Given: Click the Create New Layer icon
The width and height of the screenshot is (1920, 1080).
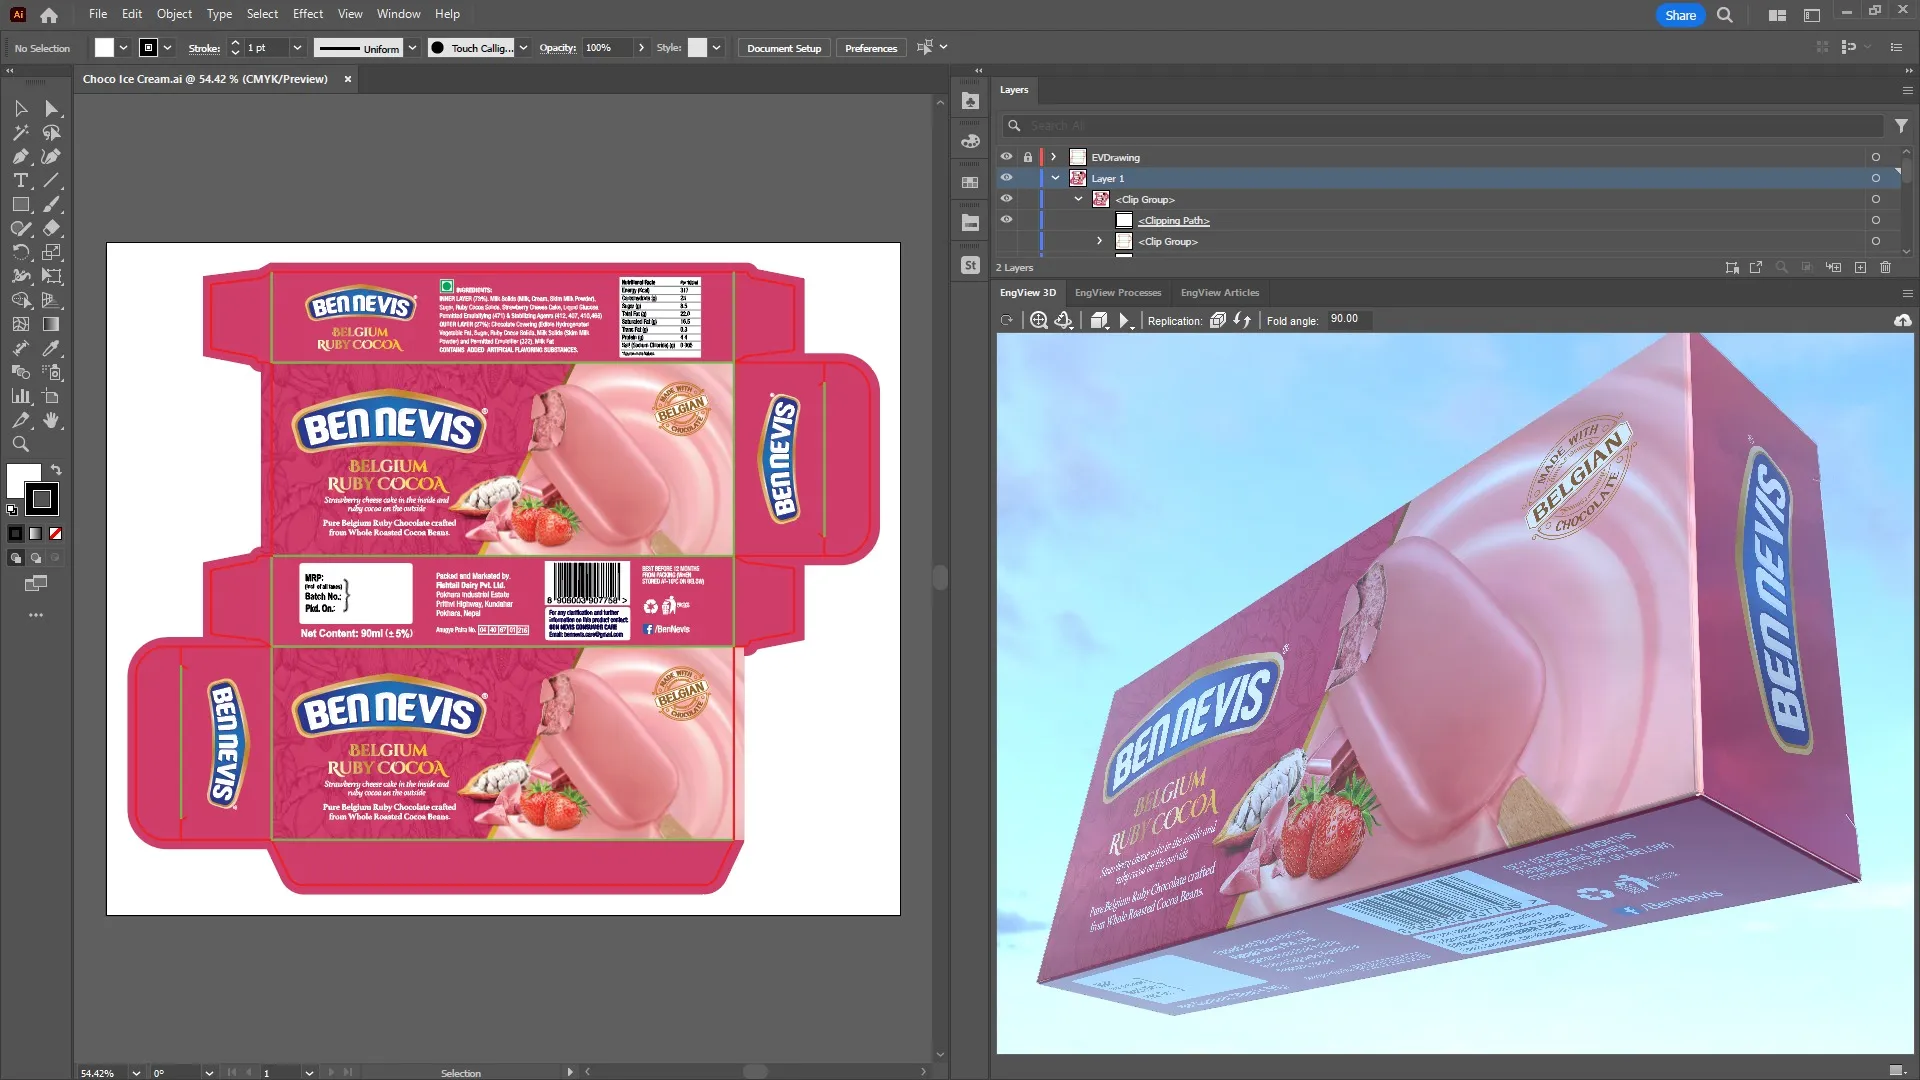Looking at the screenshot, I should (x=1860, y=267).
